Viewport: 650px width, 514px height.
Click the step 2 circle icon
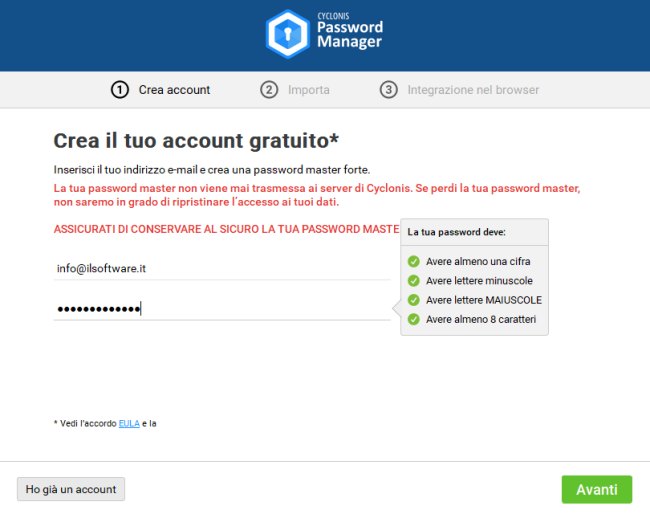(x=269, y=90)
